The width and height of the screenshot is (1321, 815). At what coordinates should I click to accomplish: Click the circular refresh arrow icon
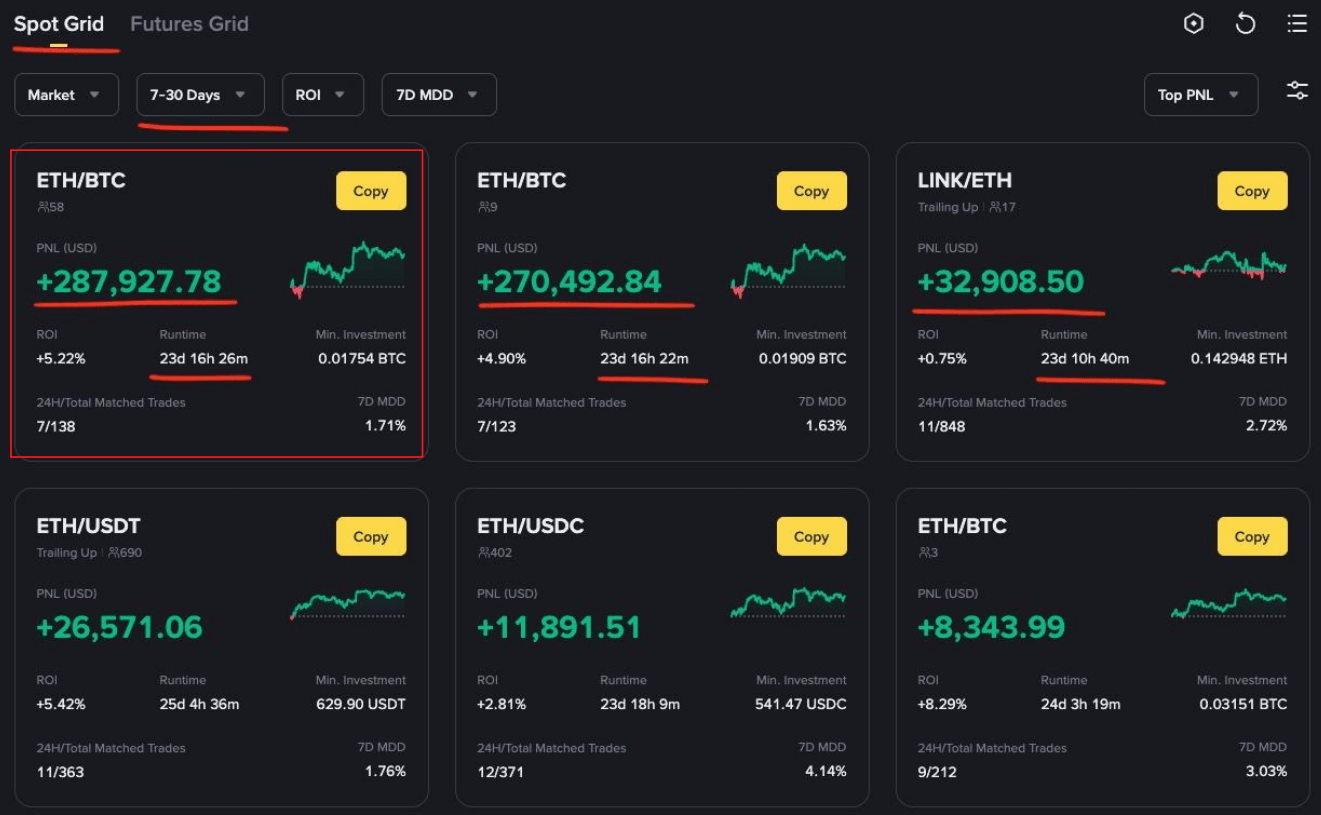(x=1245, y=24)
